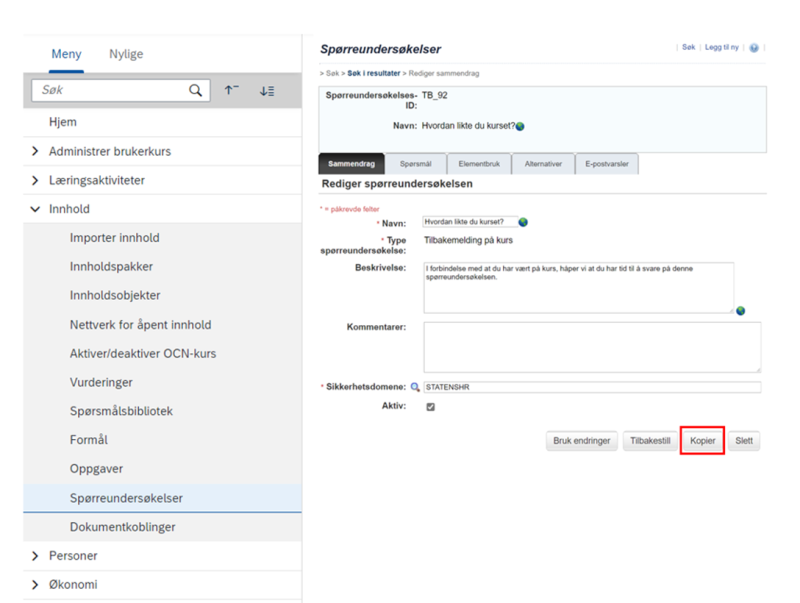Collapse the Innhold menu section

35,209
